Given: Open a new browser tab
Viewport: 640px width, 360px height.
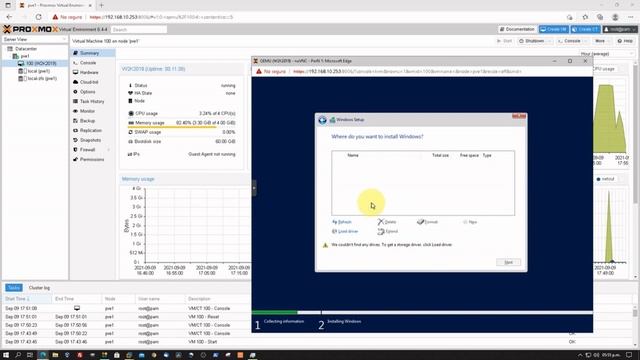Looking at the screenshot, I should point(101,5).
